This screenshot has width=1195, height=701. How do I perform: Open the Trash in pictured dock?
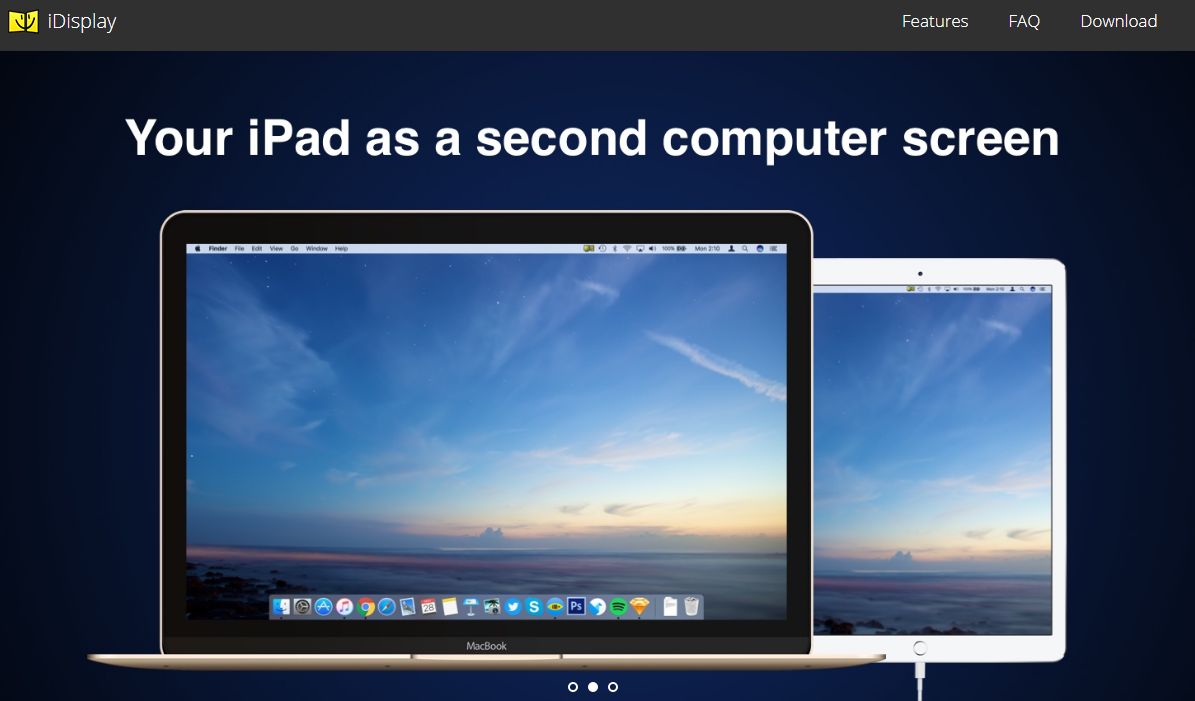tap(691, 607)
